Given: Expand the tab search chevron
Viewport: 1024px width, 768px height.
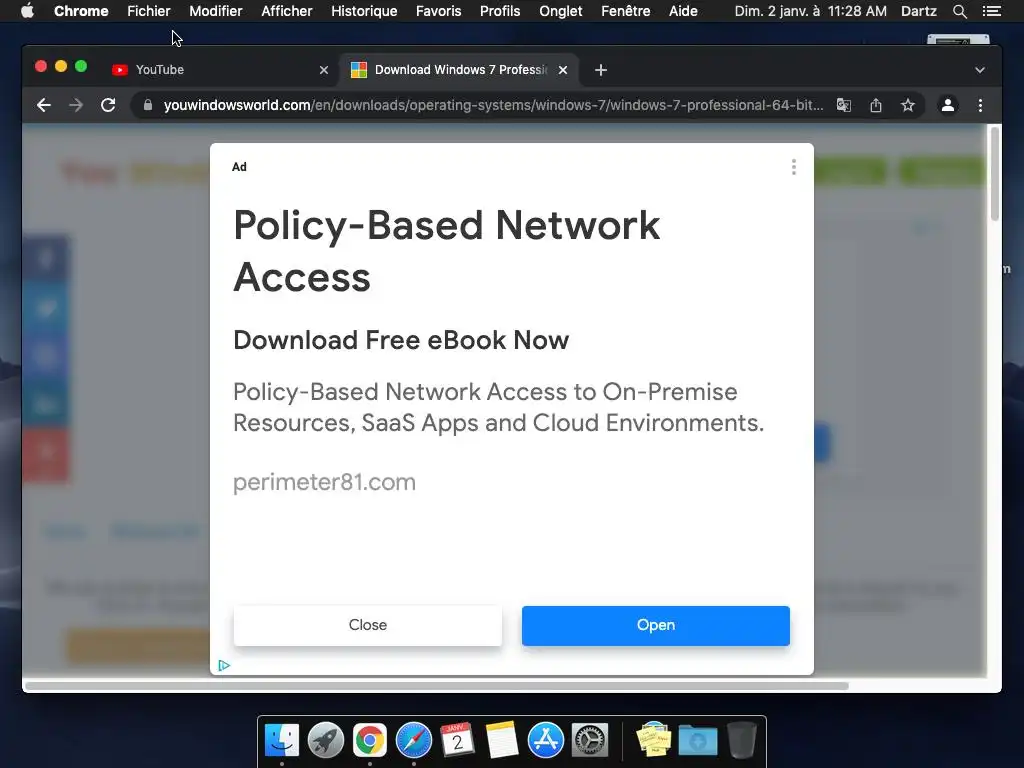Looking at the screenshot, I should [980, 70].
